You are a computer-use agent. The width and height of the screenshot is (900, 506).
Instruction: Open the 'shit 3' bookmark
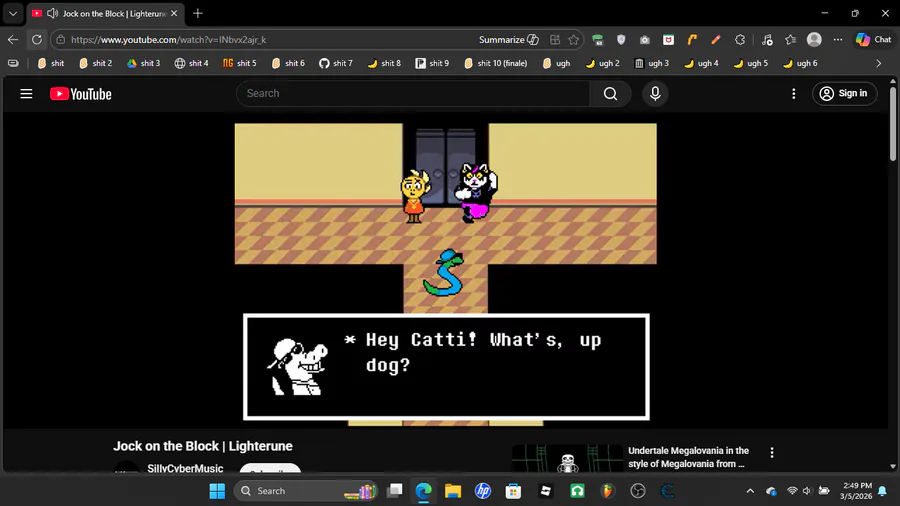(x=143, y=63)
